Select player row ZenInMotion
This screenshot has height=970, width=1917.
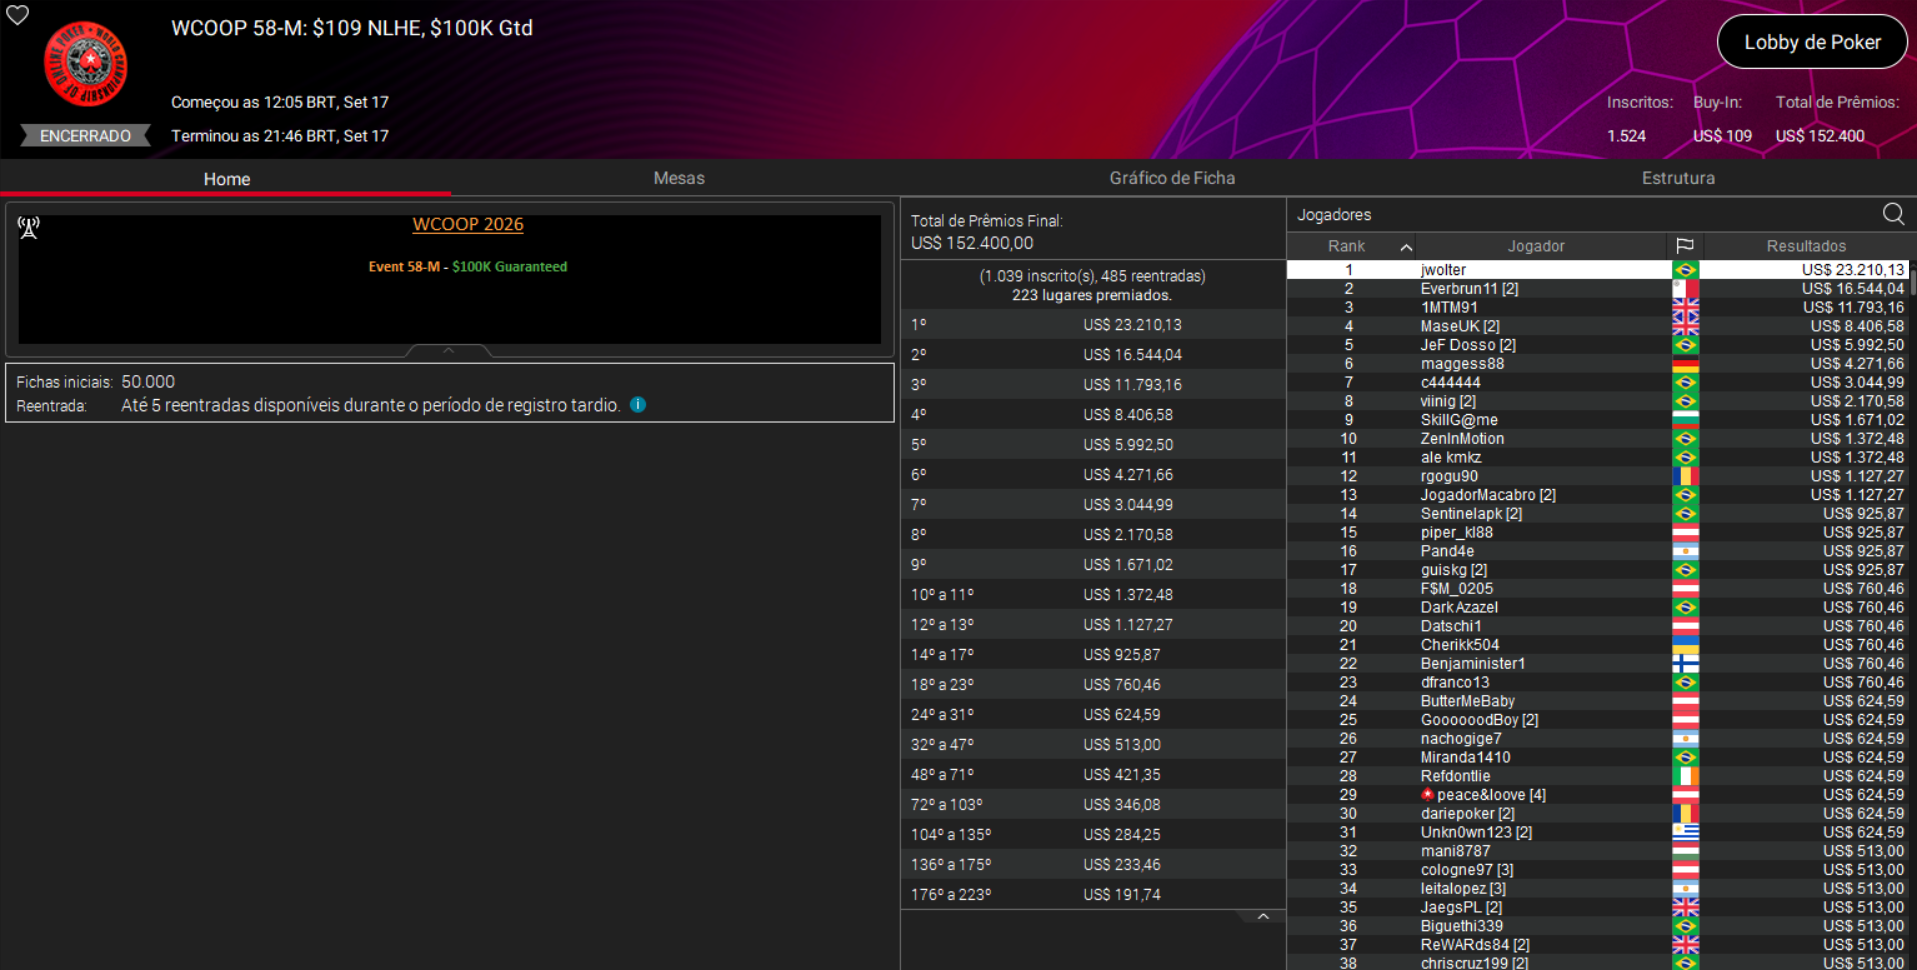[x=1597, y=439]
